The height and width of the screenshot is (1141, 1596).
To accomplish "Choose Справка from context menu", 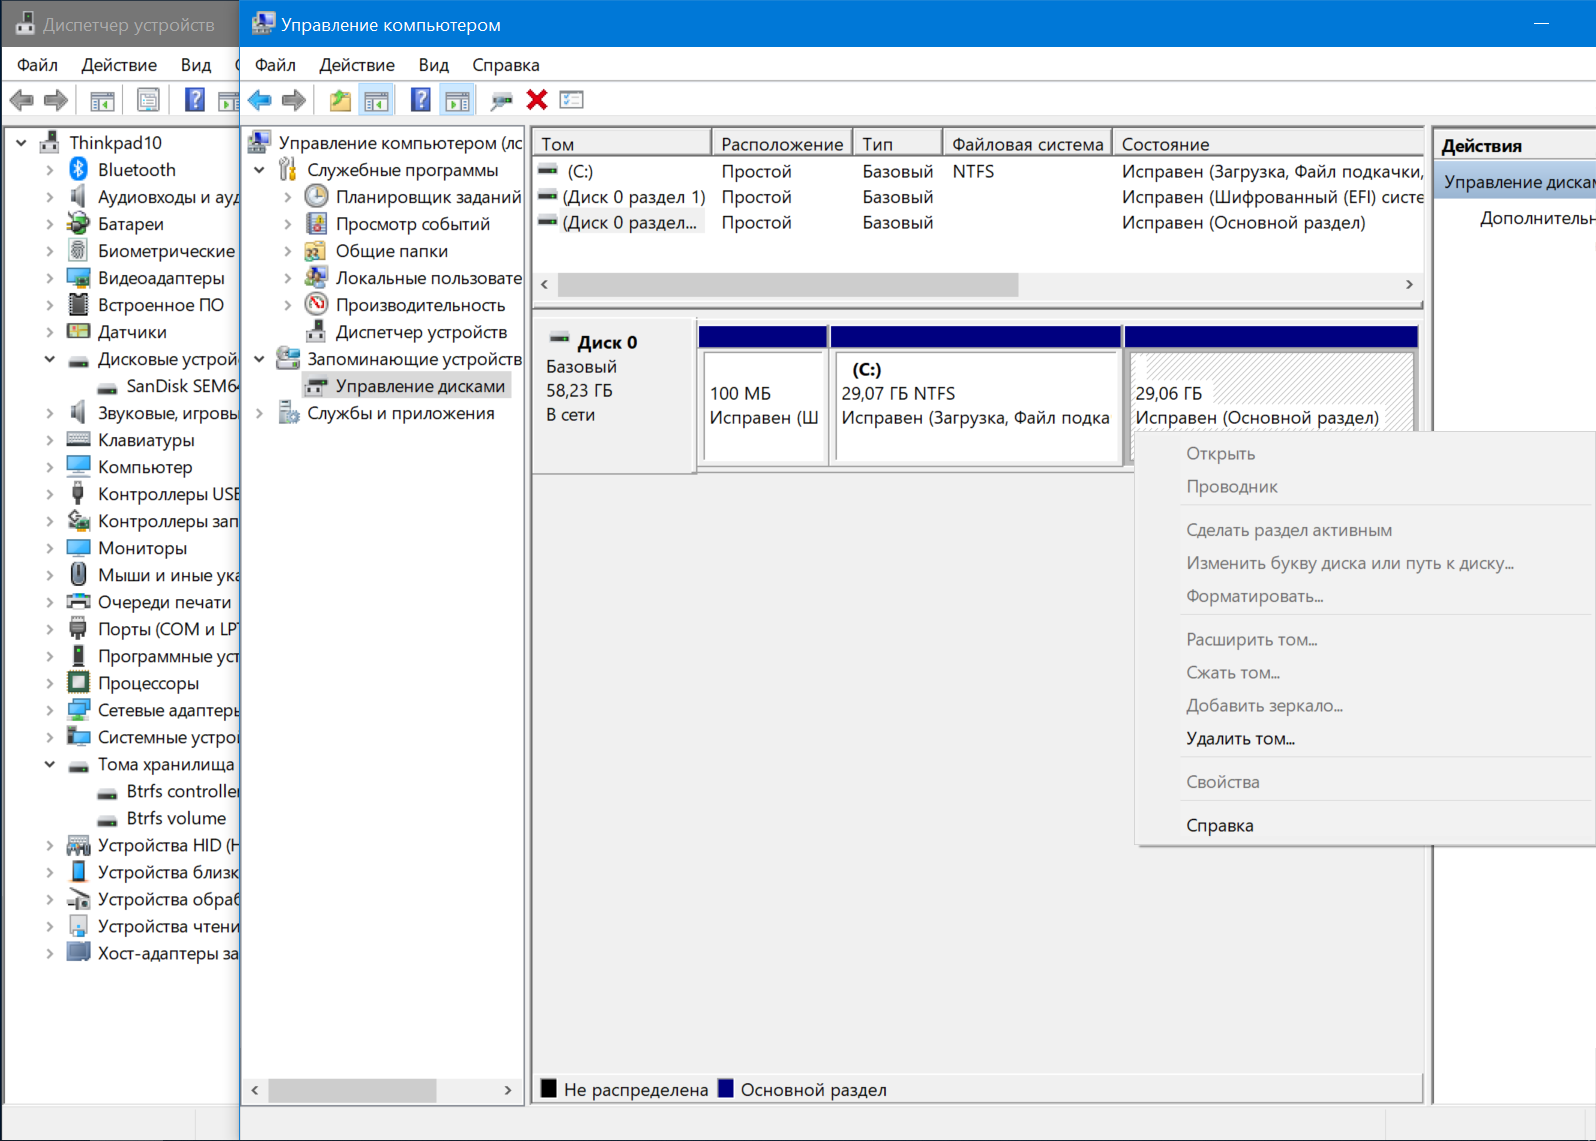I will click(x=1219, y=826).
